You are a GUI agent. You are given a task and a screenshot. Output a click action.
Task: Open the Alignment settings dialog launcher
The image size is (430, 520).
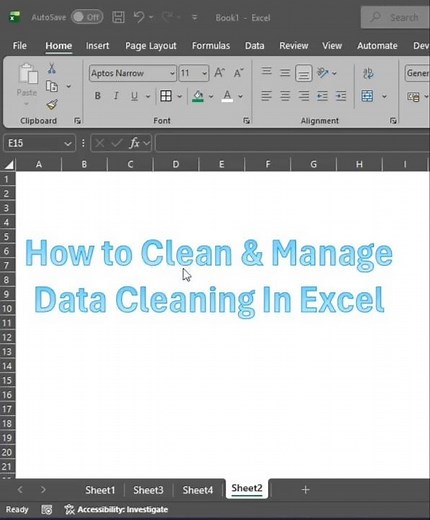click(393, 121)
